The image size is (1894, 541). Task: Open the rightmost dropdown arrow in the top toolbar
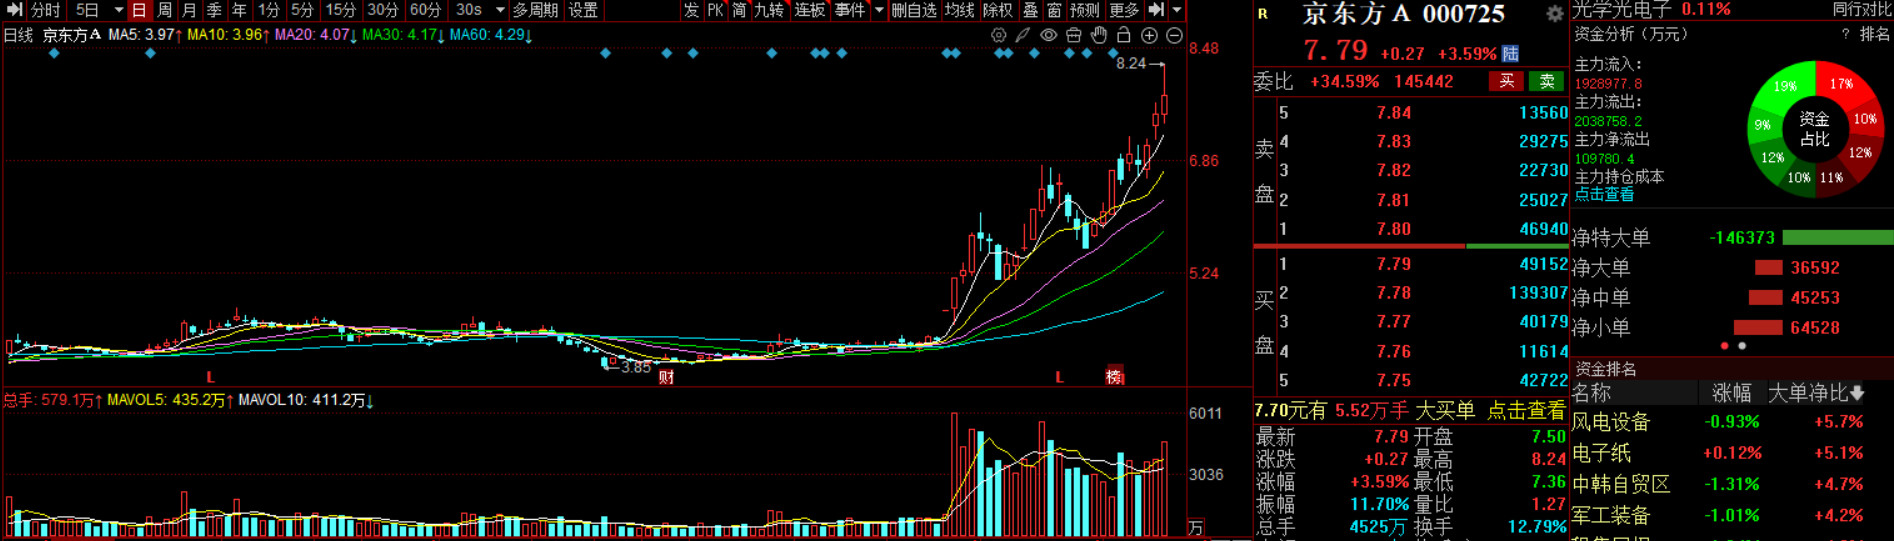(x=1177, y=10)
